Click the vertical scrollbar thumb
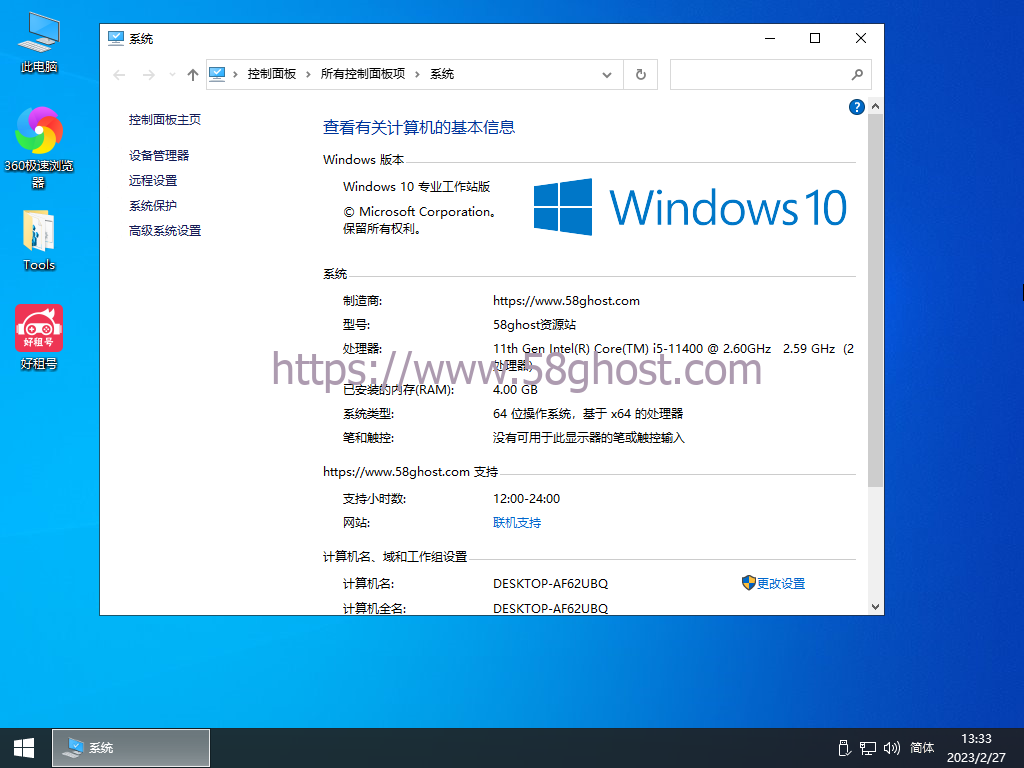 [875, 300]
